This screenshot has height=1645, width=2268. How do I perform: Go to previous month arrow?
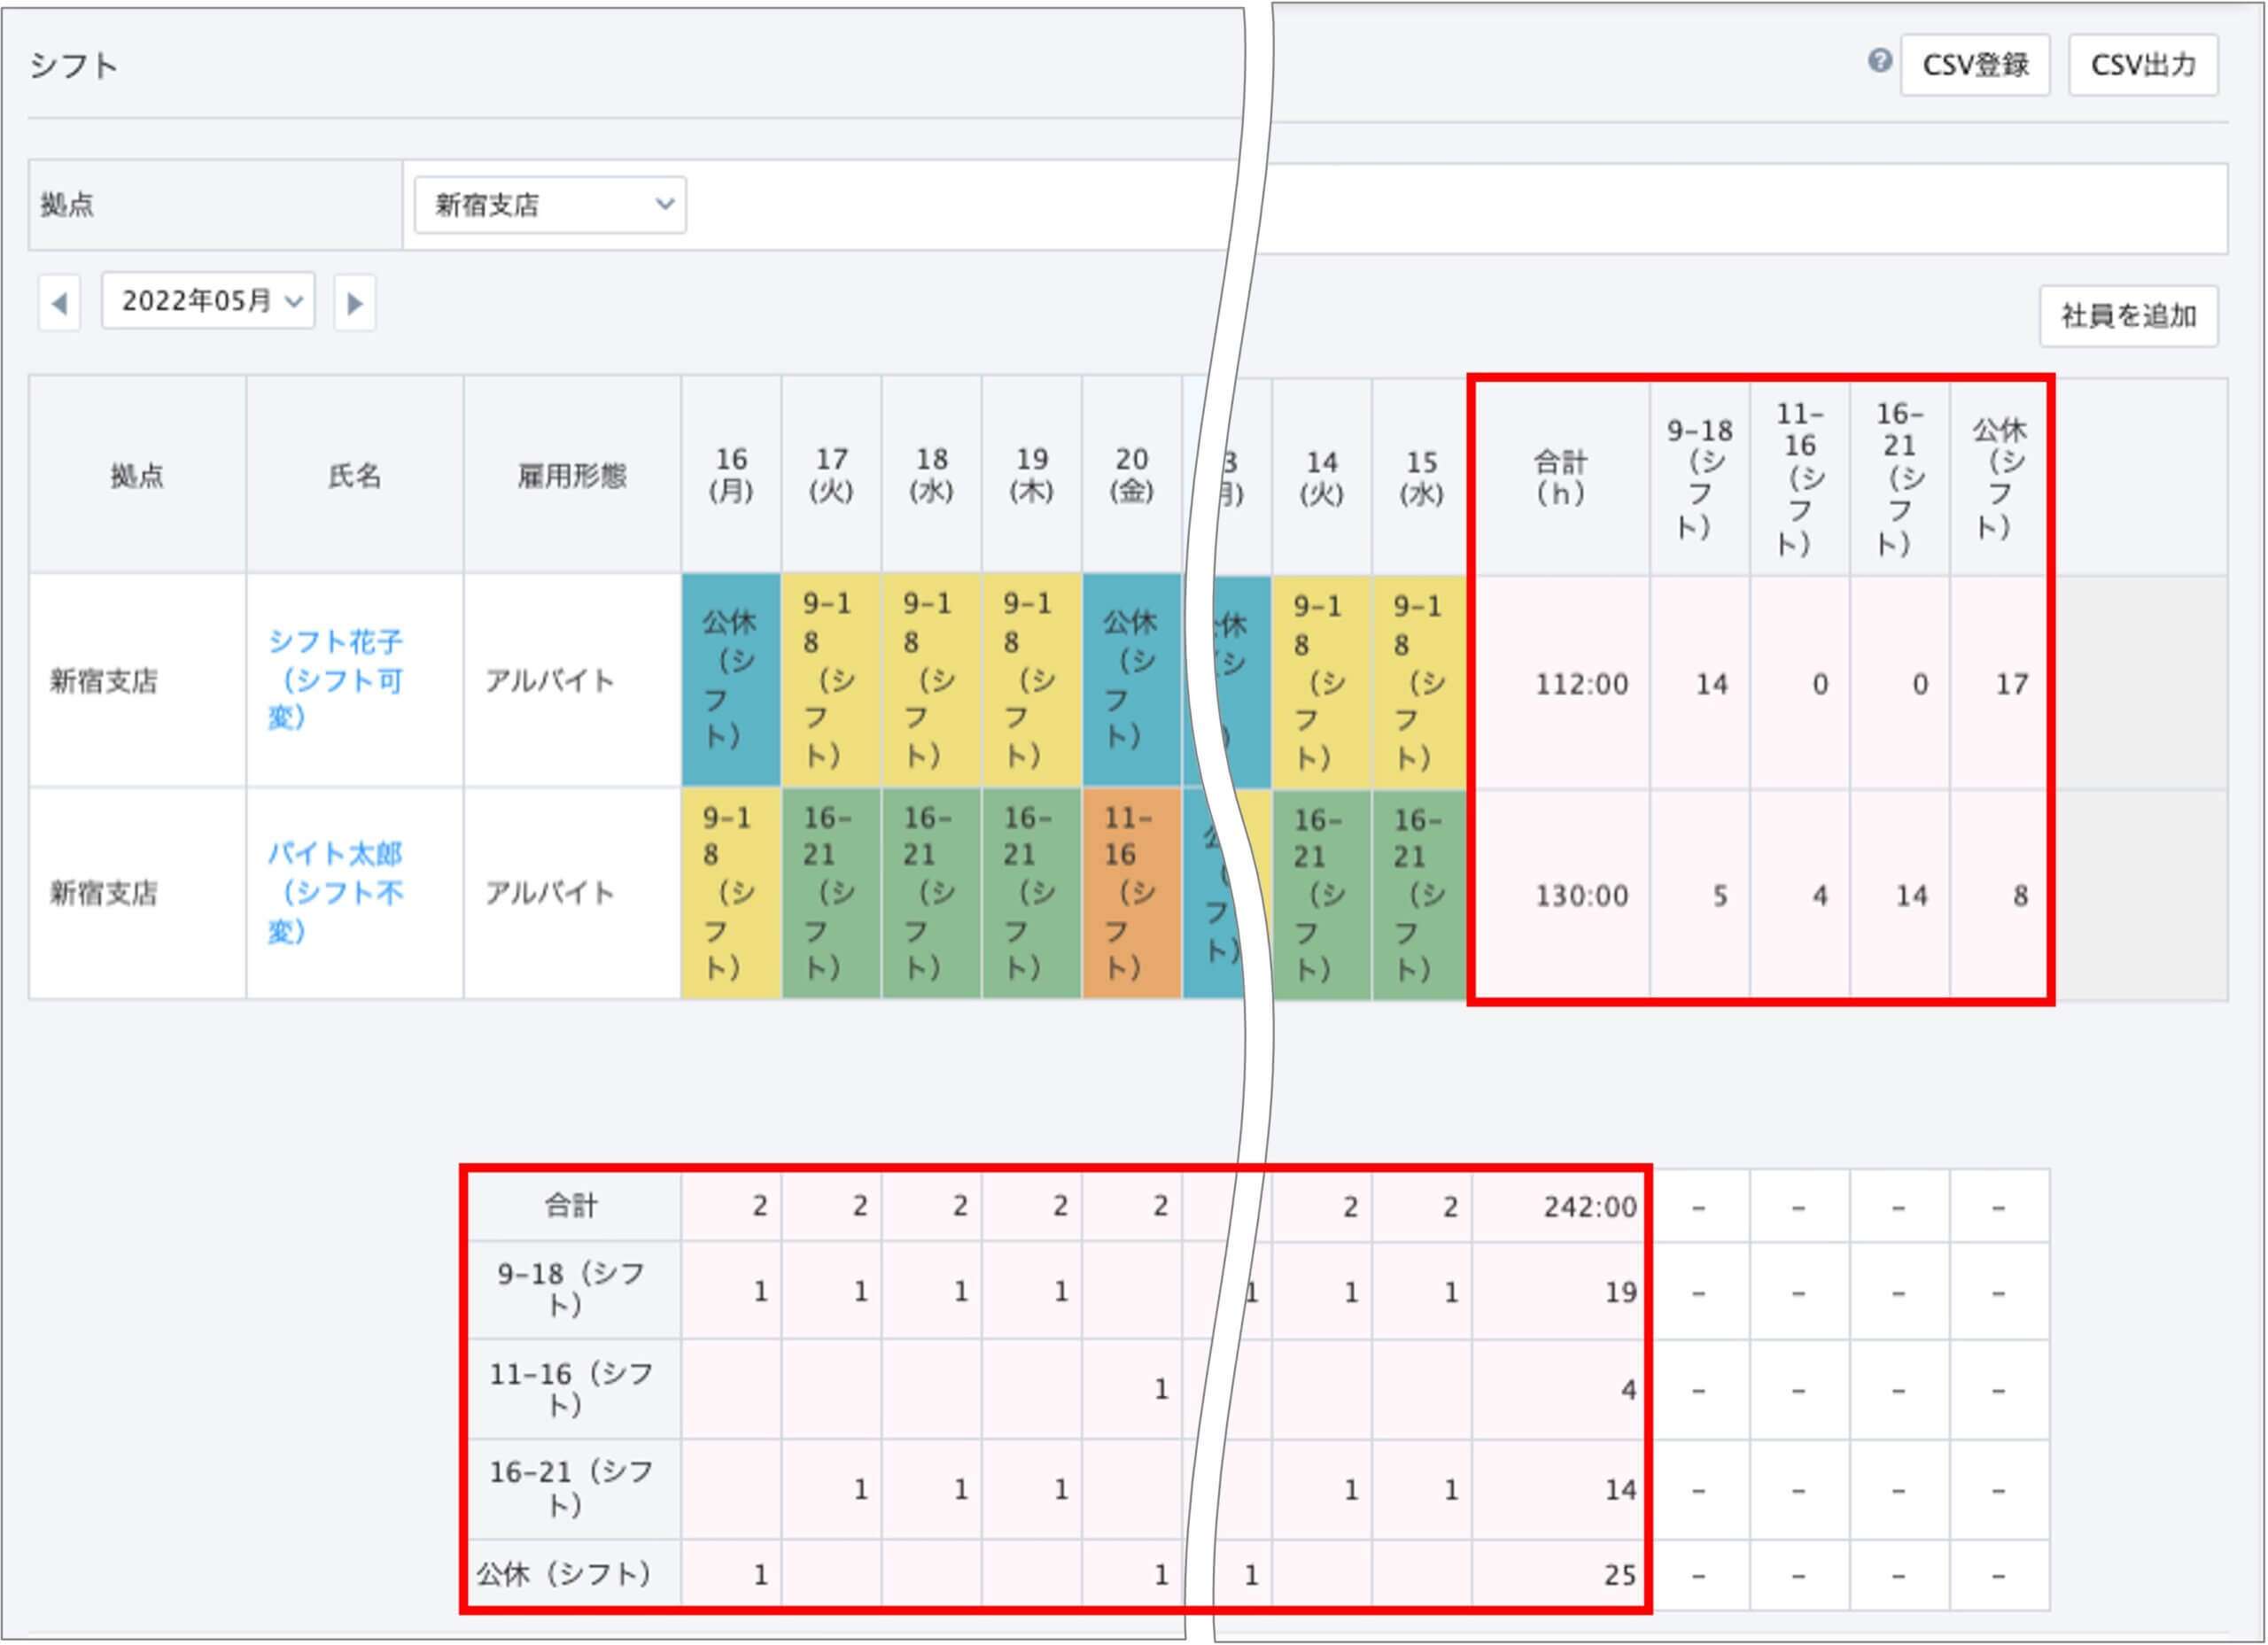(59, 303)
